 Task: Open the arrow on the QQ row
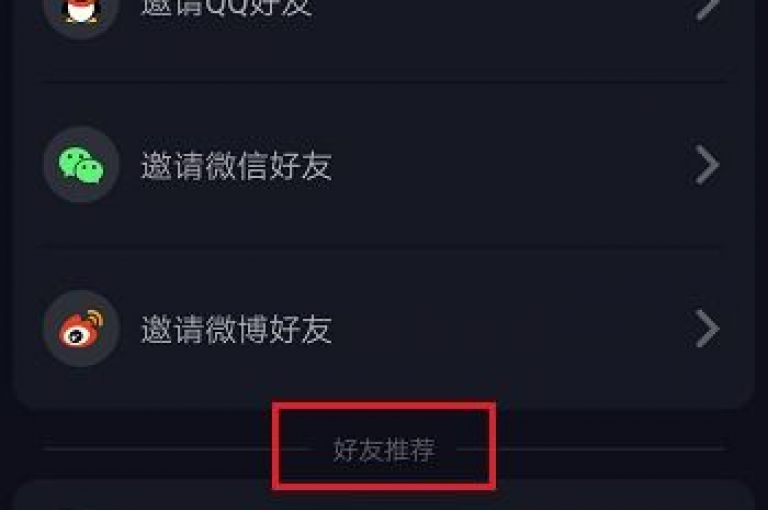[x=707, y=7]
